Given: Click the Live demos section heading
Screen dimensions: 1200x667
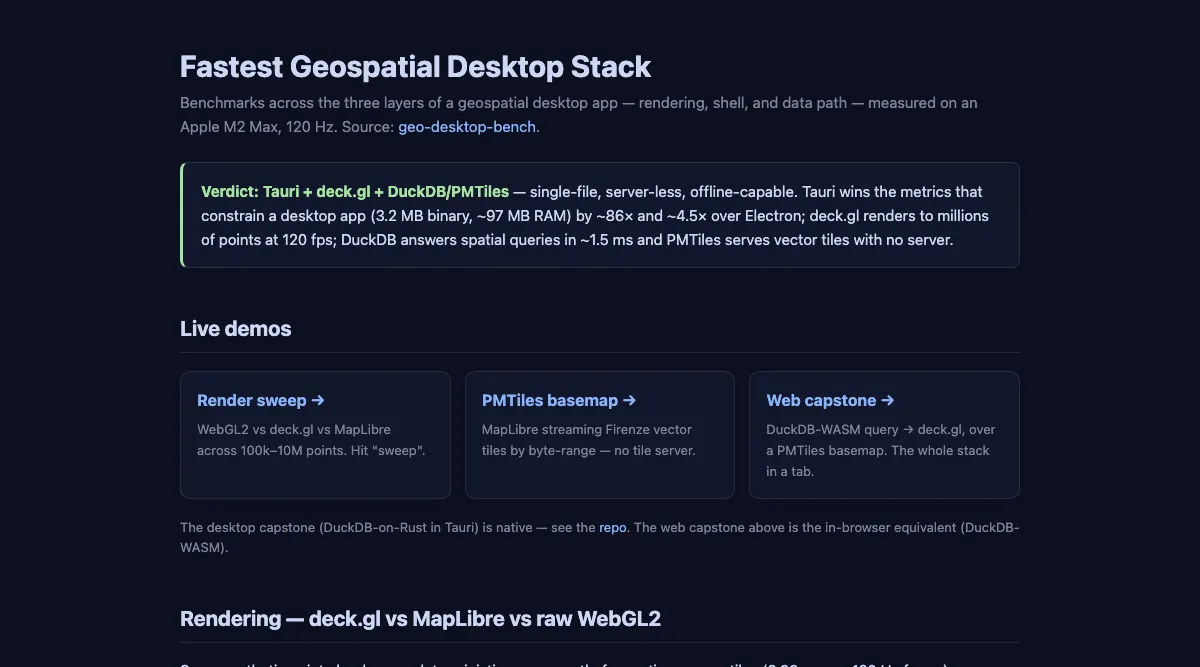Looking at the screenshot, I should [x=236, y=329].
